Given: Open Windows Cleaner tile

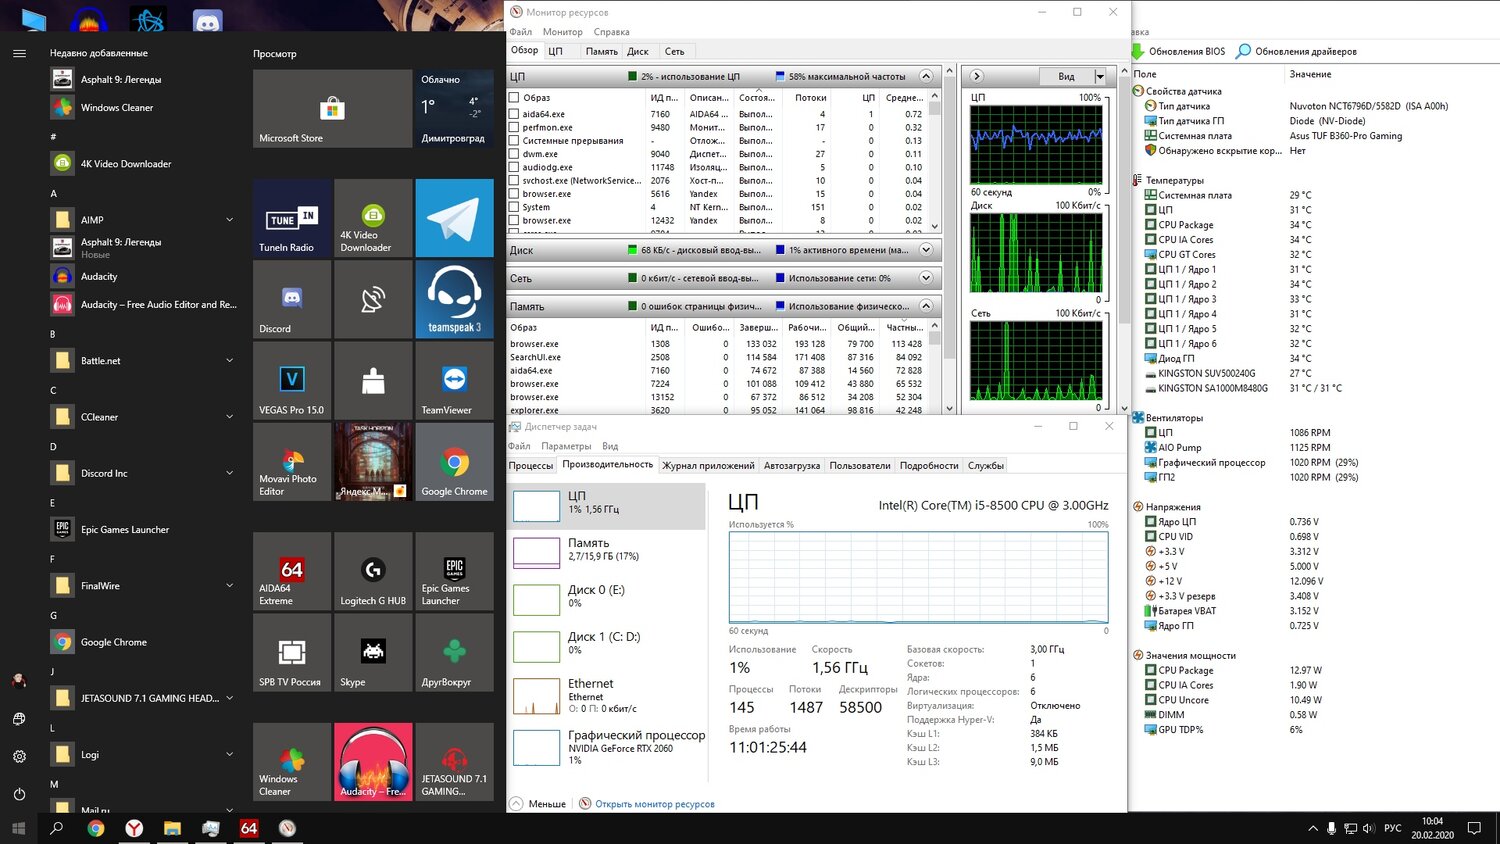Looking at the screenshot, I should (292, 762).
